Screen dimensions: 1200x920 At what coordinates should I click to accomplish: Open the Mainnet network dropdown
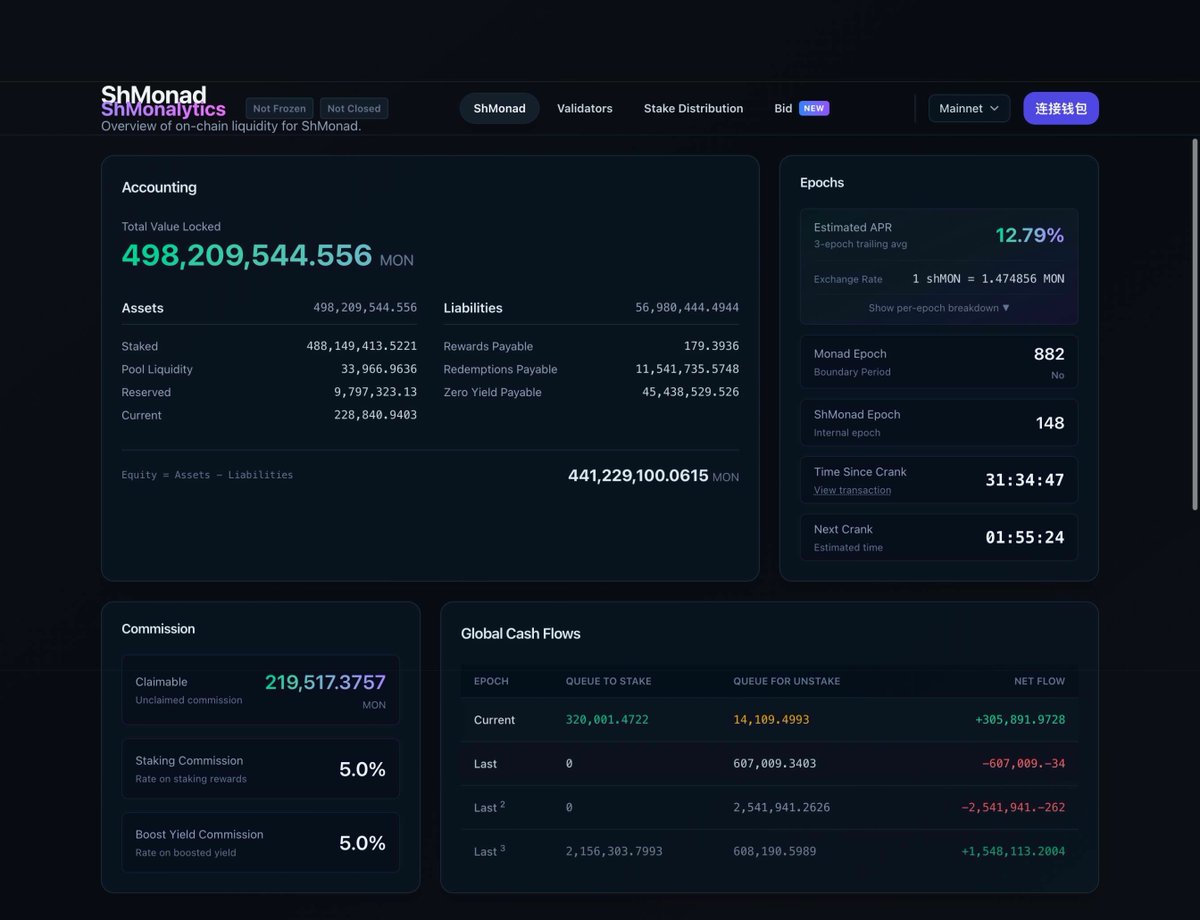click(969, 108)
